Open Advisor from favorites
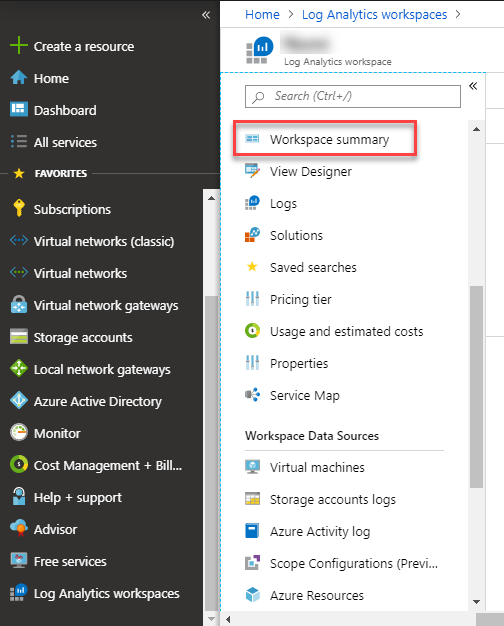The height and width of the screenshot is (626, 504). (56, 529)
